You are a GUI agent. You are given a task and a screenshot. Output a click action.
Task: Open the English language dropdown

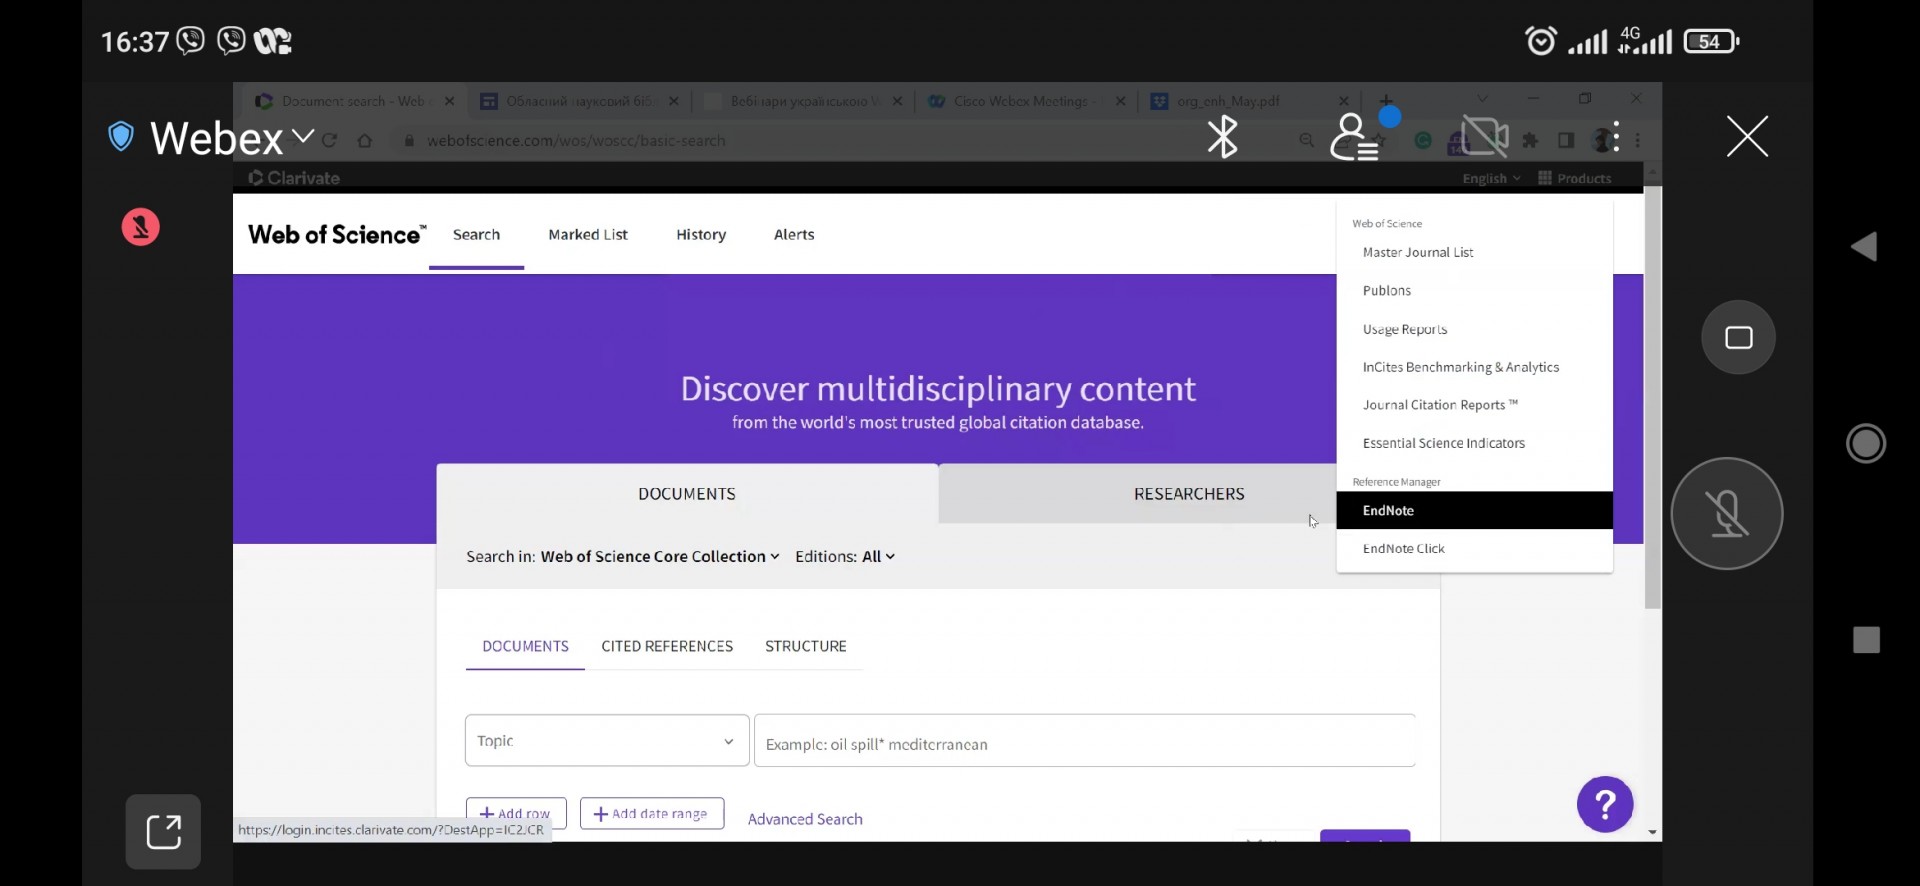coord(1491,179)
